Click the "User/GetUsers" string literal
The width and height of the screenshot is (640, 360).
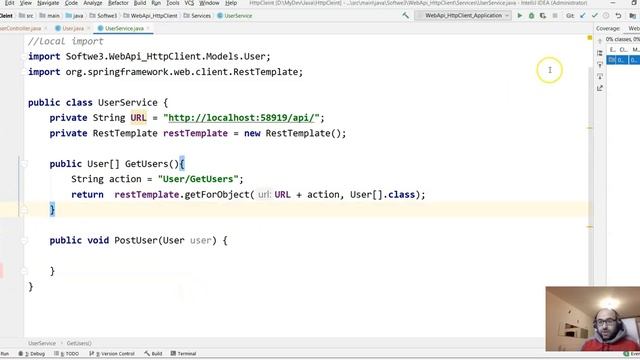198,179
